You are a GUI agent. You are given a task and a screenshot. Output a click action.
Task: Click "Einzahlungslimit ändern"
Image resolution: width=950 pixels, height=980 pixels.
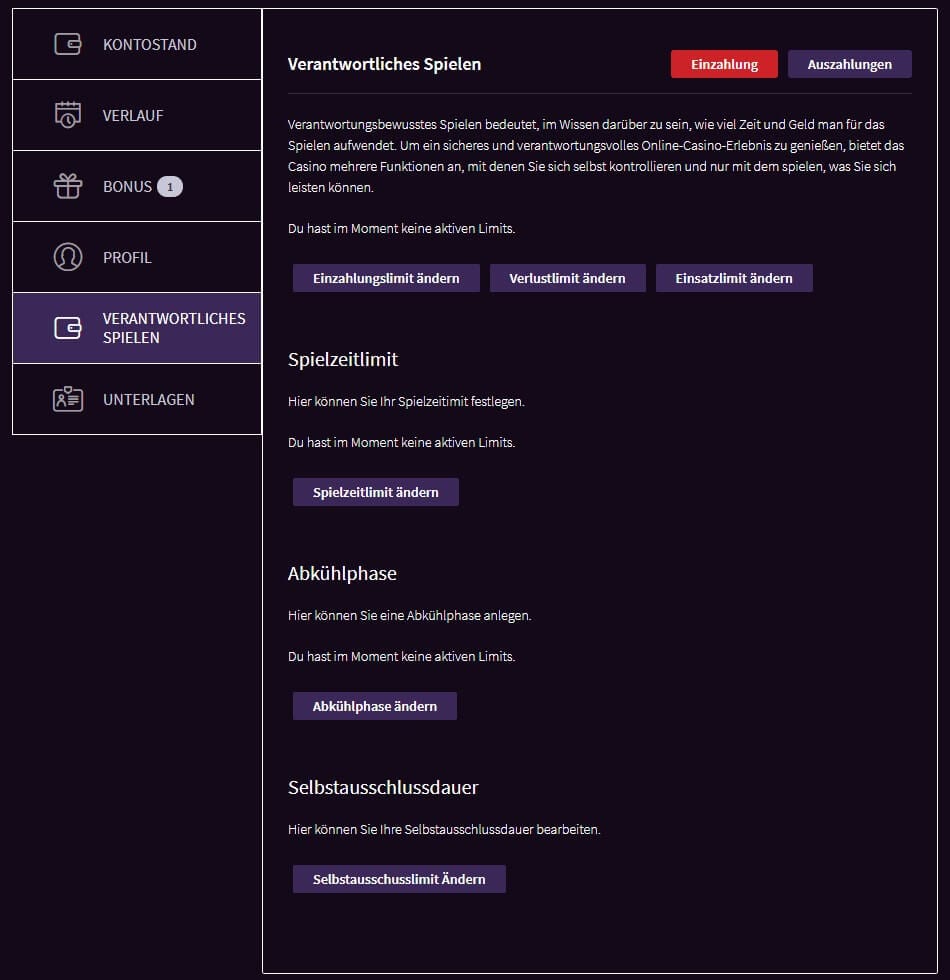click(x=386, y=278)
